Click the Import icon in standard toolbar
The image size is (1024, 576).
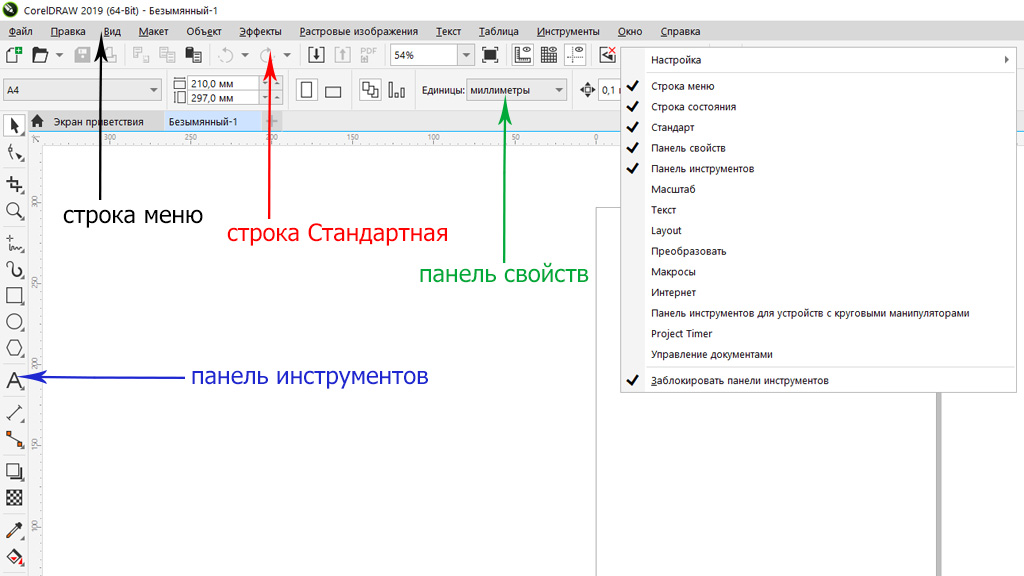316,55
